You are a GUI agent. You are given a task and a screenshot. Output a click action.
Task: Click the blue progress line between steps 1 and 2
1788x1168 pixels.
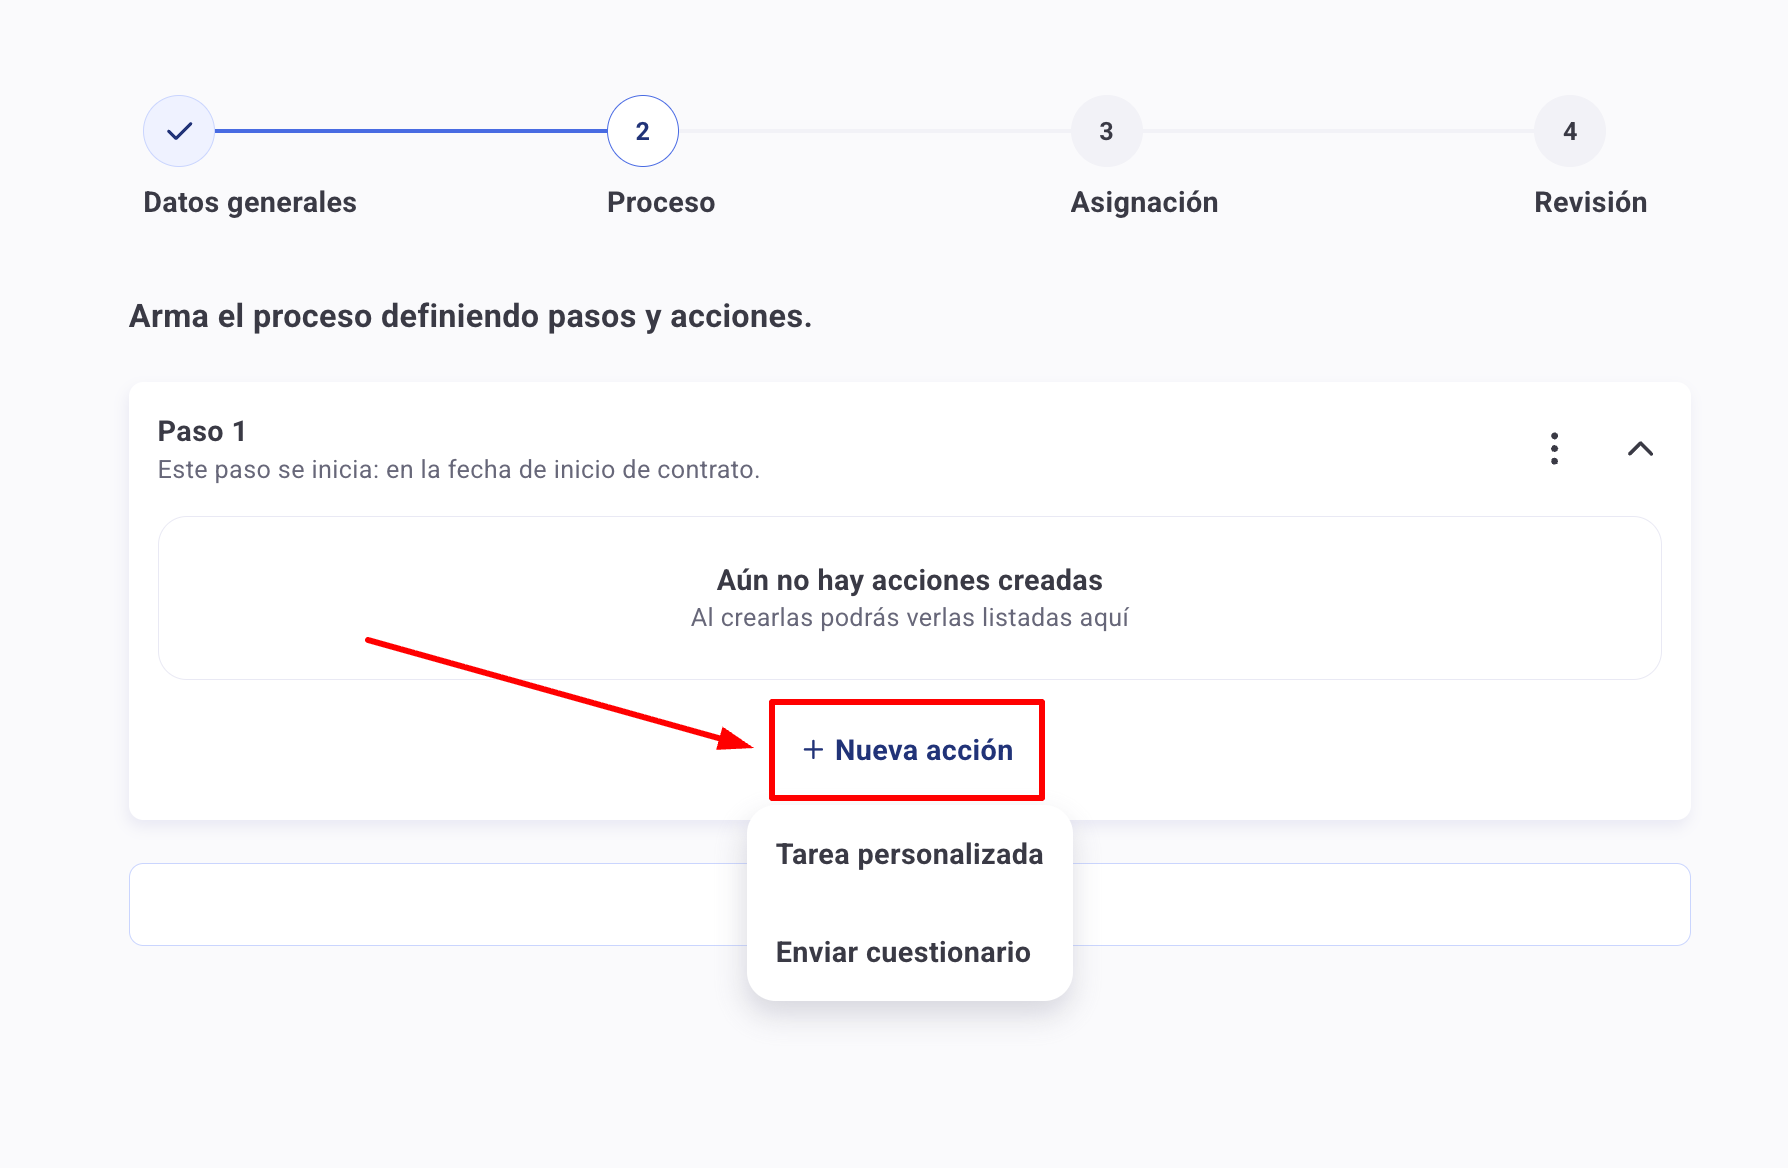[410, 131]
